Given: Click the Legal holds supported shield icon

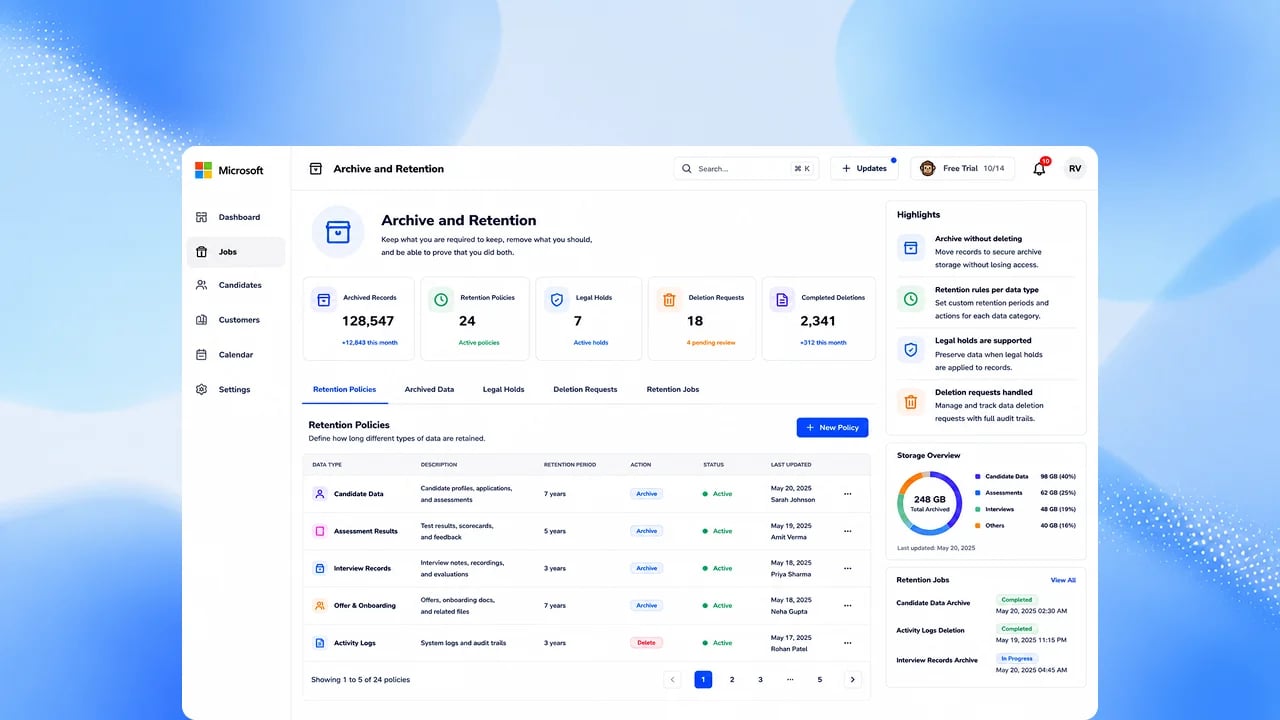Looking at the screenshot, I should click(911, 350).
